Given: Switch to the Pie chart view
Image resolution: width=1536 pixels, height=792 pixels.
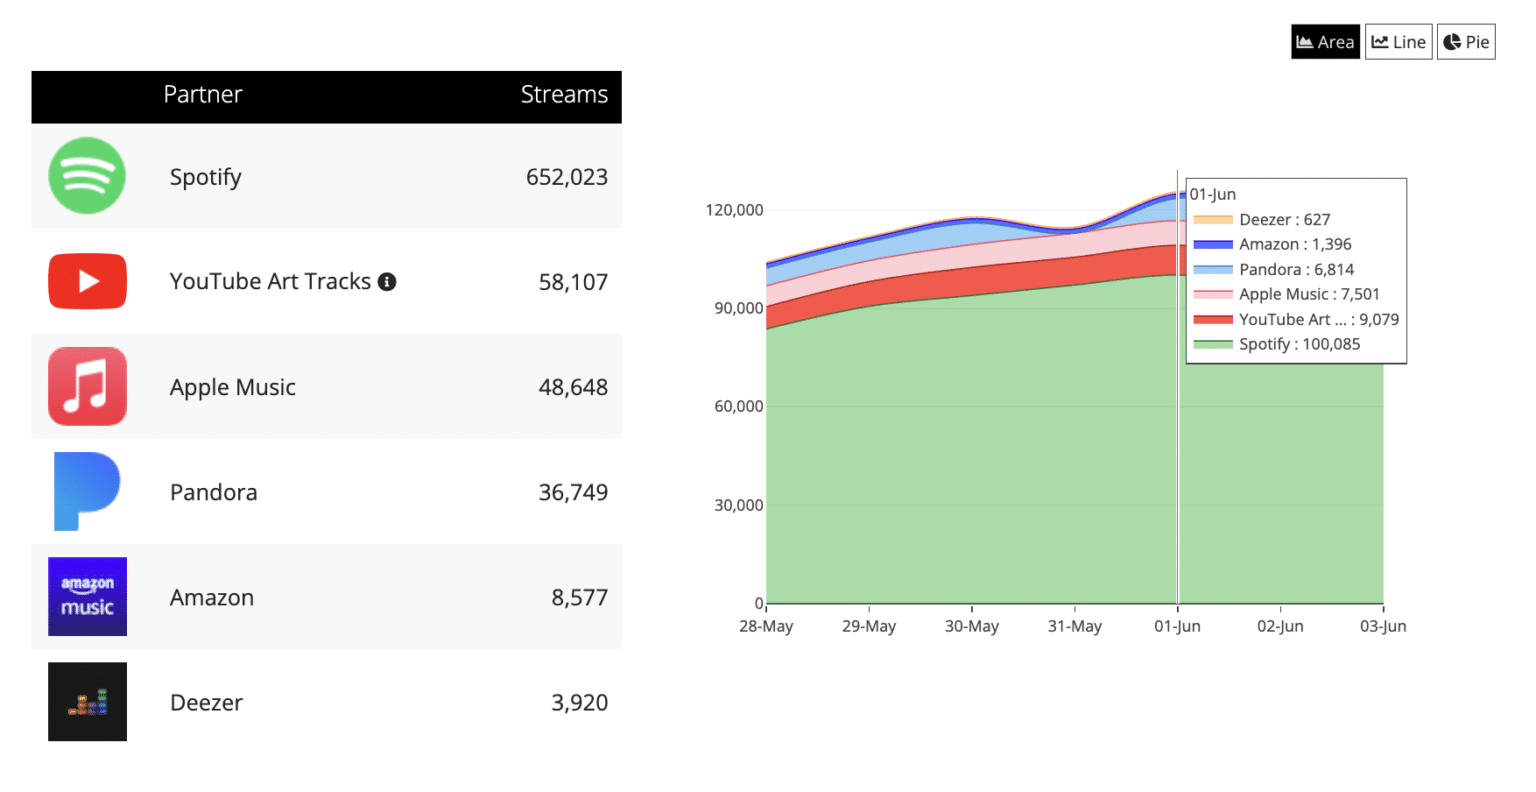Looking at the screenshot, I should tap(1466, 42).
